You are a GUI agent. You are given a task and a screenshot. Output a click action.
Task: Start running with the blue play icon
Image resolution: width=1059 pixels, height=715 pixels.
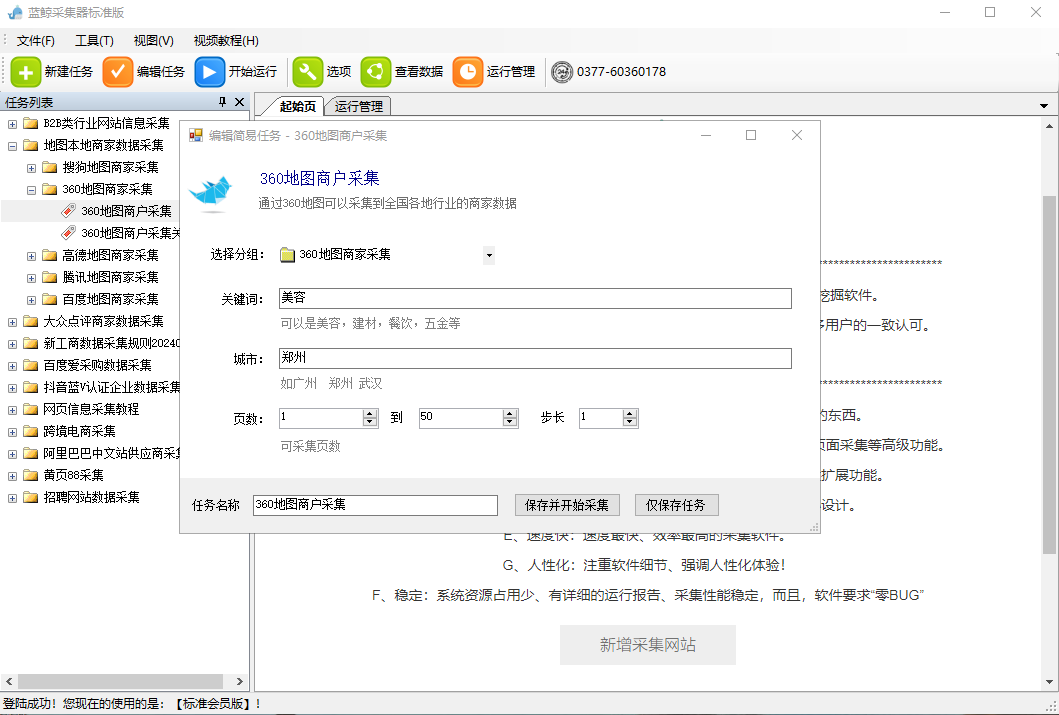coord(209,72)
